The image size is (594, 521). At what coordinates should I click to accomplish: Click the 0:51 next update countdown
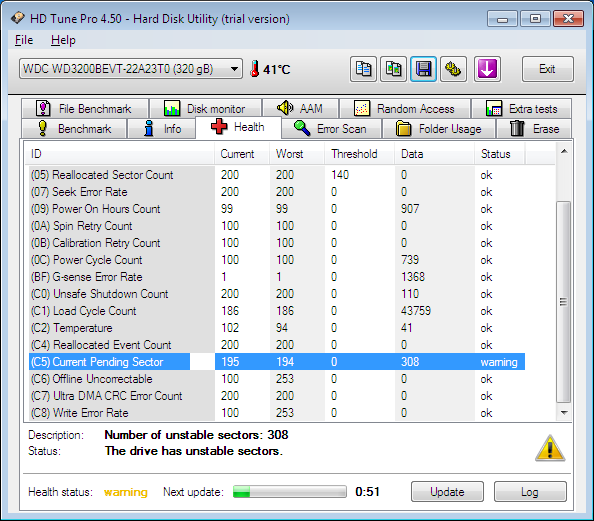367,492
